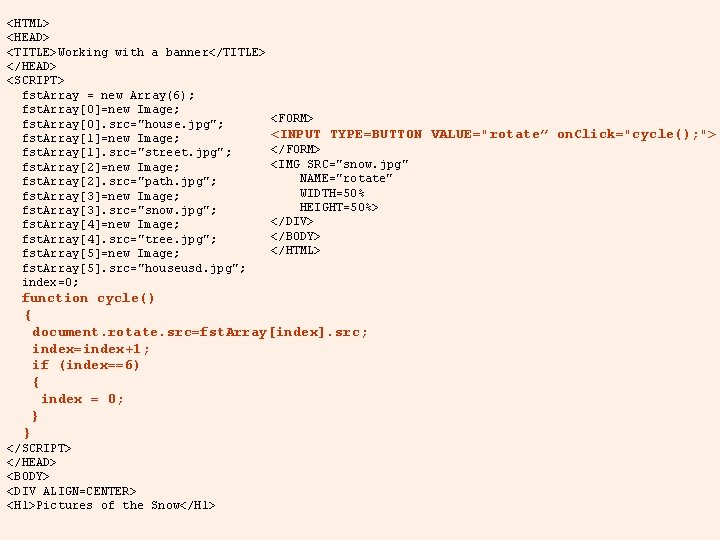Click the NAME="rotate" attribute line
This screenshot has height=540, width=720.
point(346,178)
